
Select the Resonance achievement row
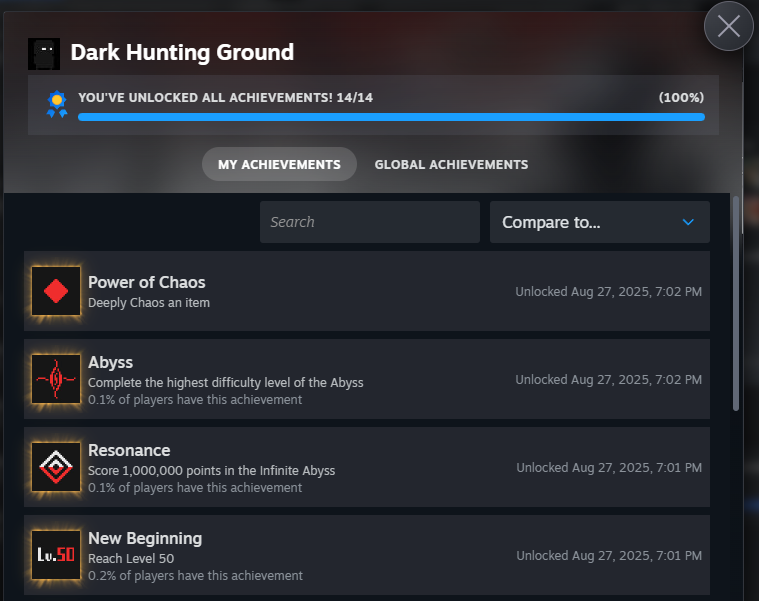pyautogui.click(x=367, y=467)
